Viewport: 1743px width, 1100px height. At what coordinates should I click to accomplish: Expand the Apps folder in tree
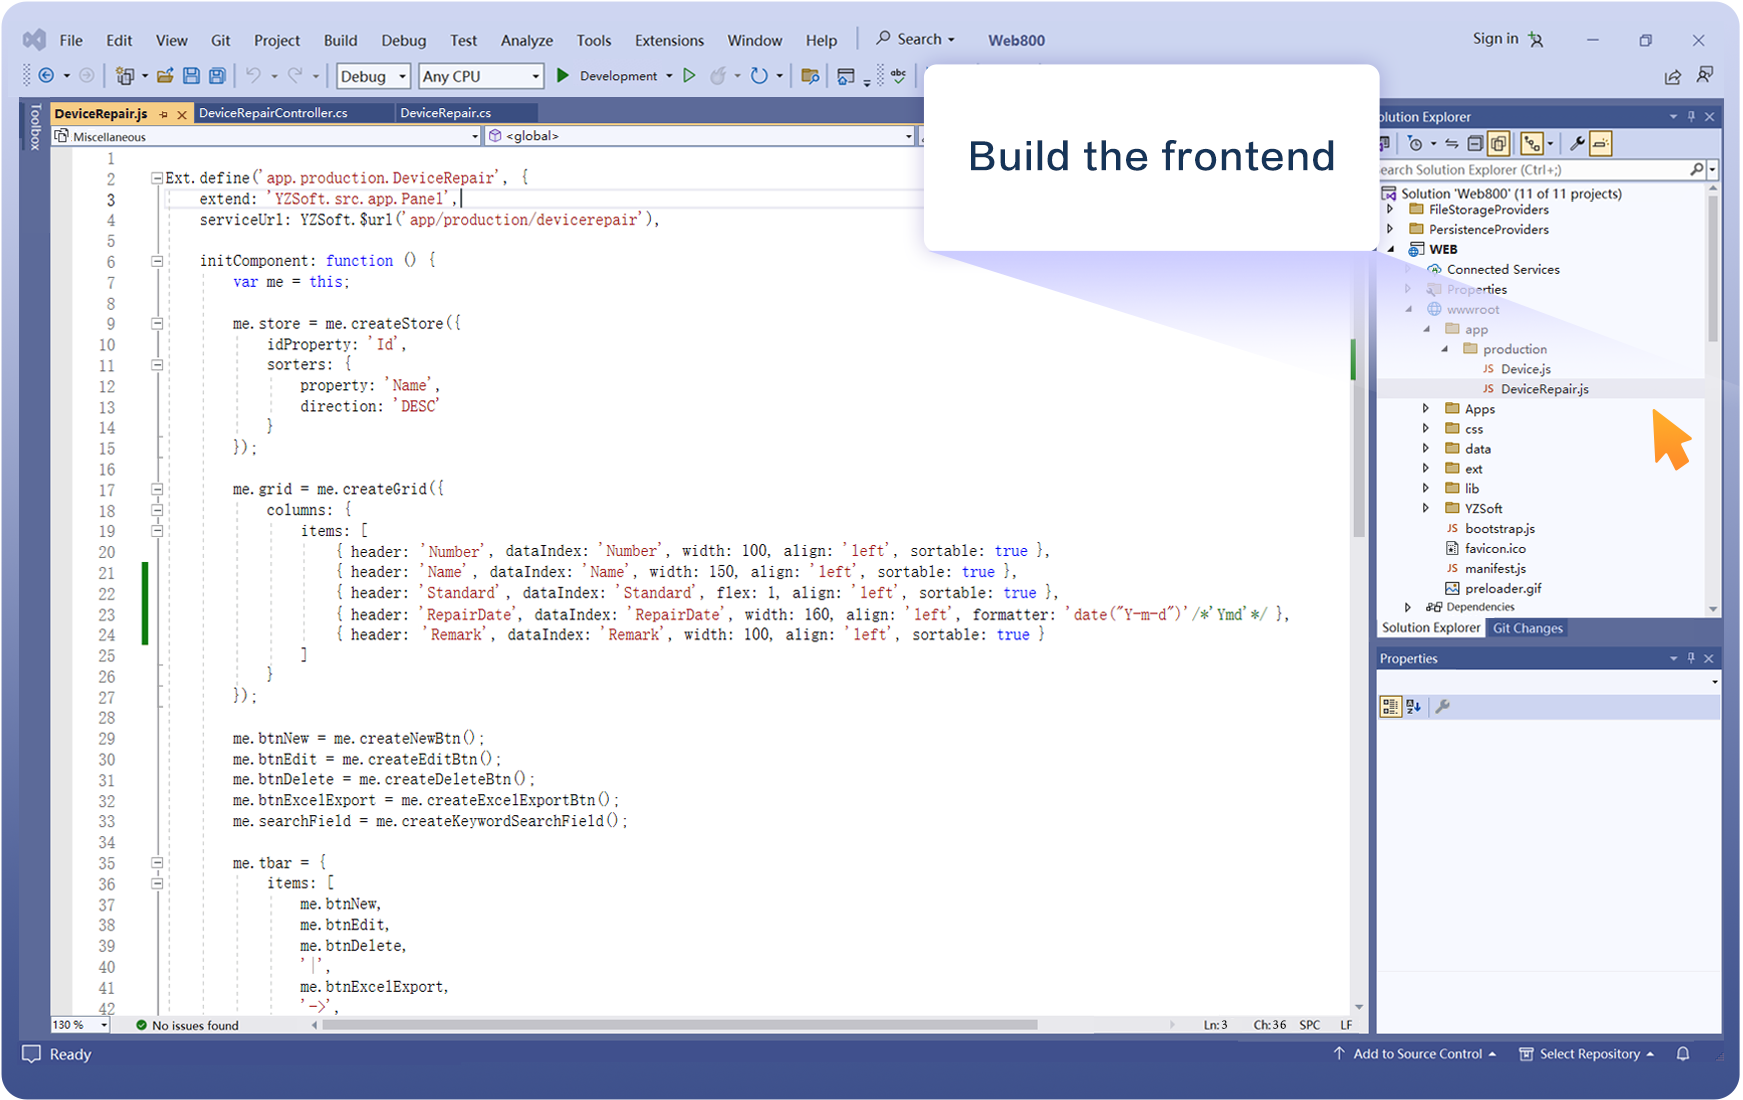(1426, 408)
